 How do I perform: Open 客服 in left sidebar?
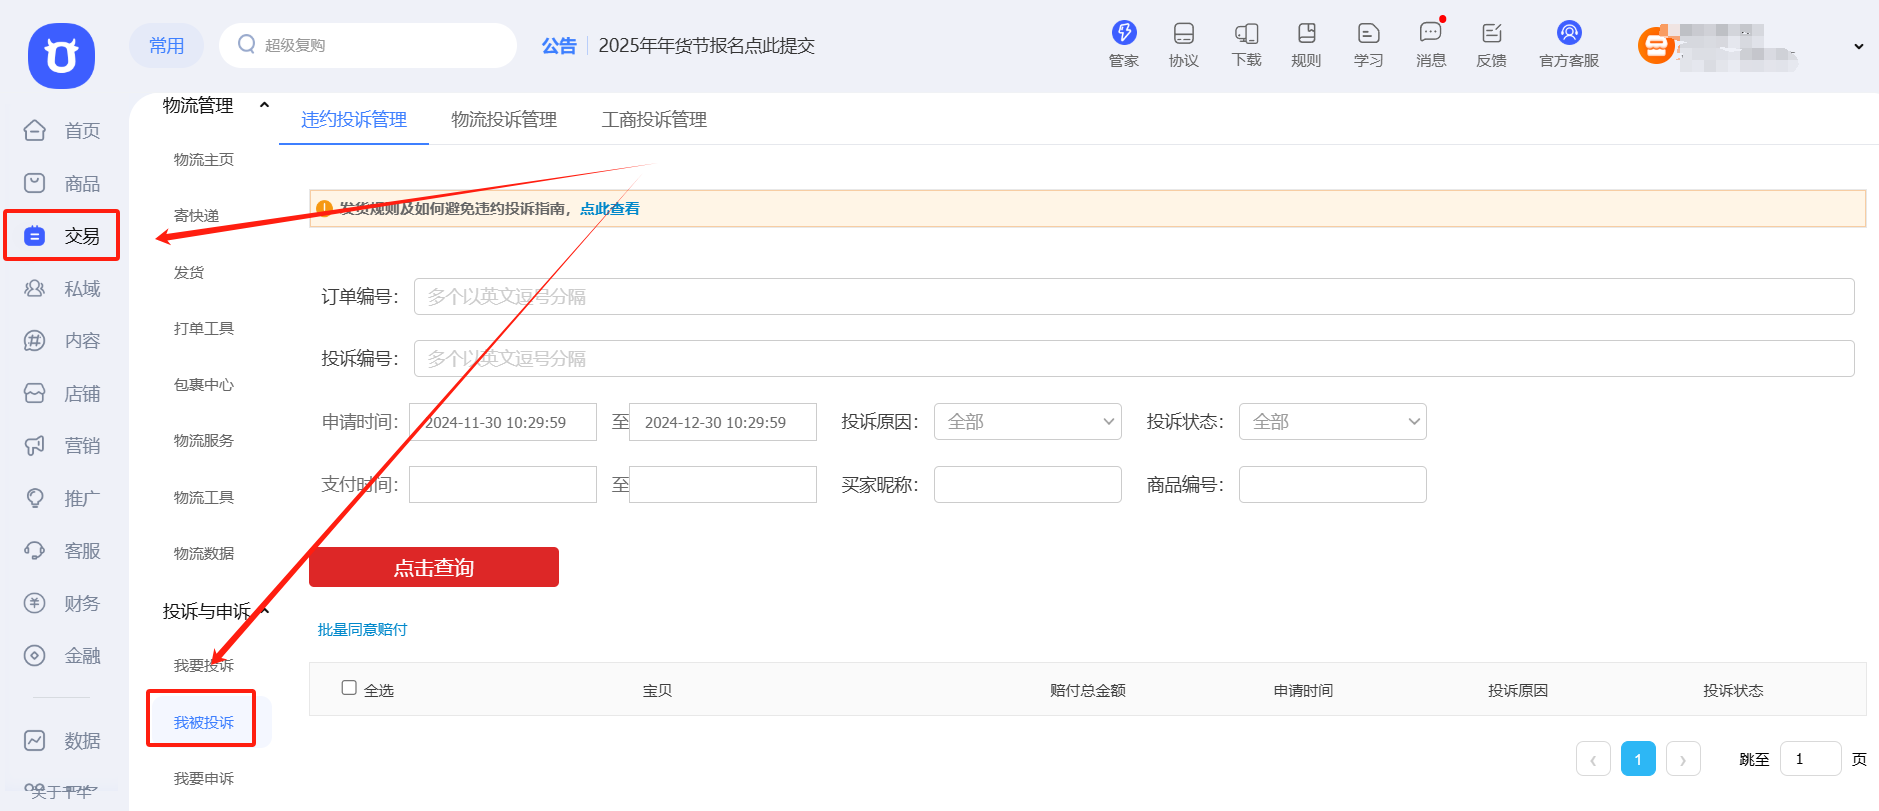[x=62, y=550]
